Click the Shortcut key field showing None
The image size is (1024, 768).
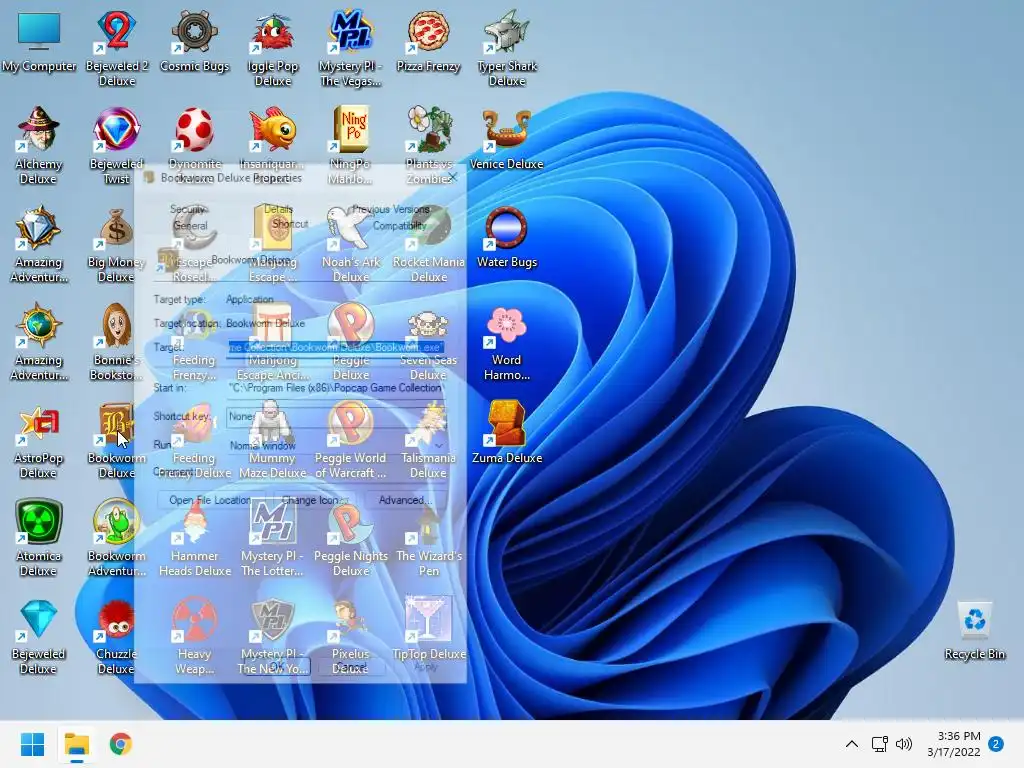(x=336, y=416)
